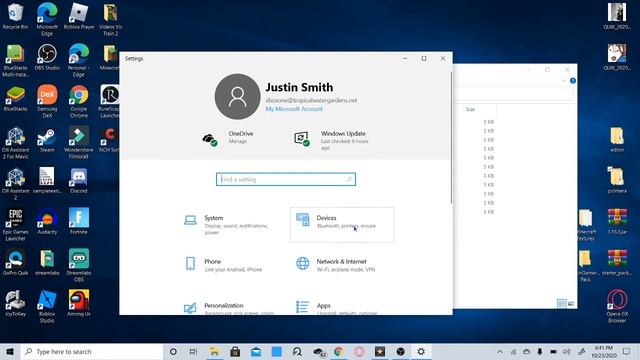
Task: Select the BlueStacks Multi-Instance desktop shortcut
Action: [16, 60]
